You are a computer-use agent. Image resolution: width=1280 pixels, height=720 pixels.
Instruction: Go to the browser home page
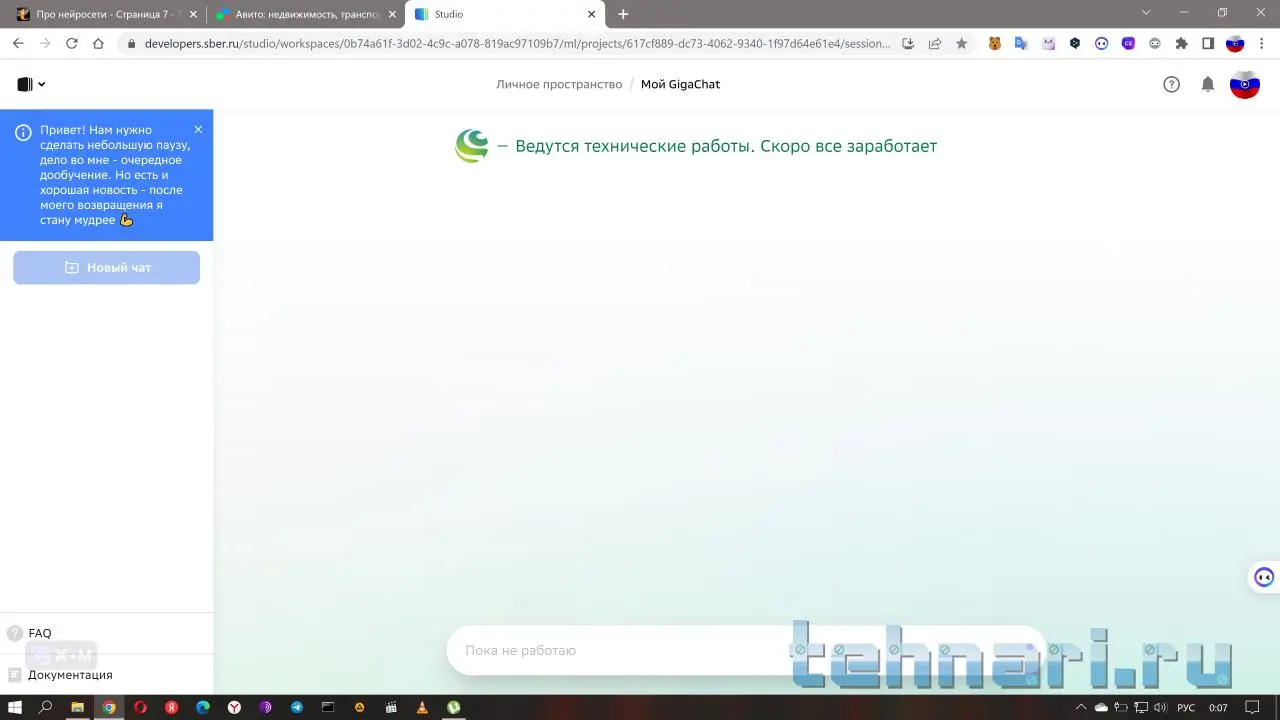coord(98,44)
